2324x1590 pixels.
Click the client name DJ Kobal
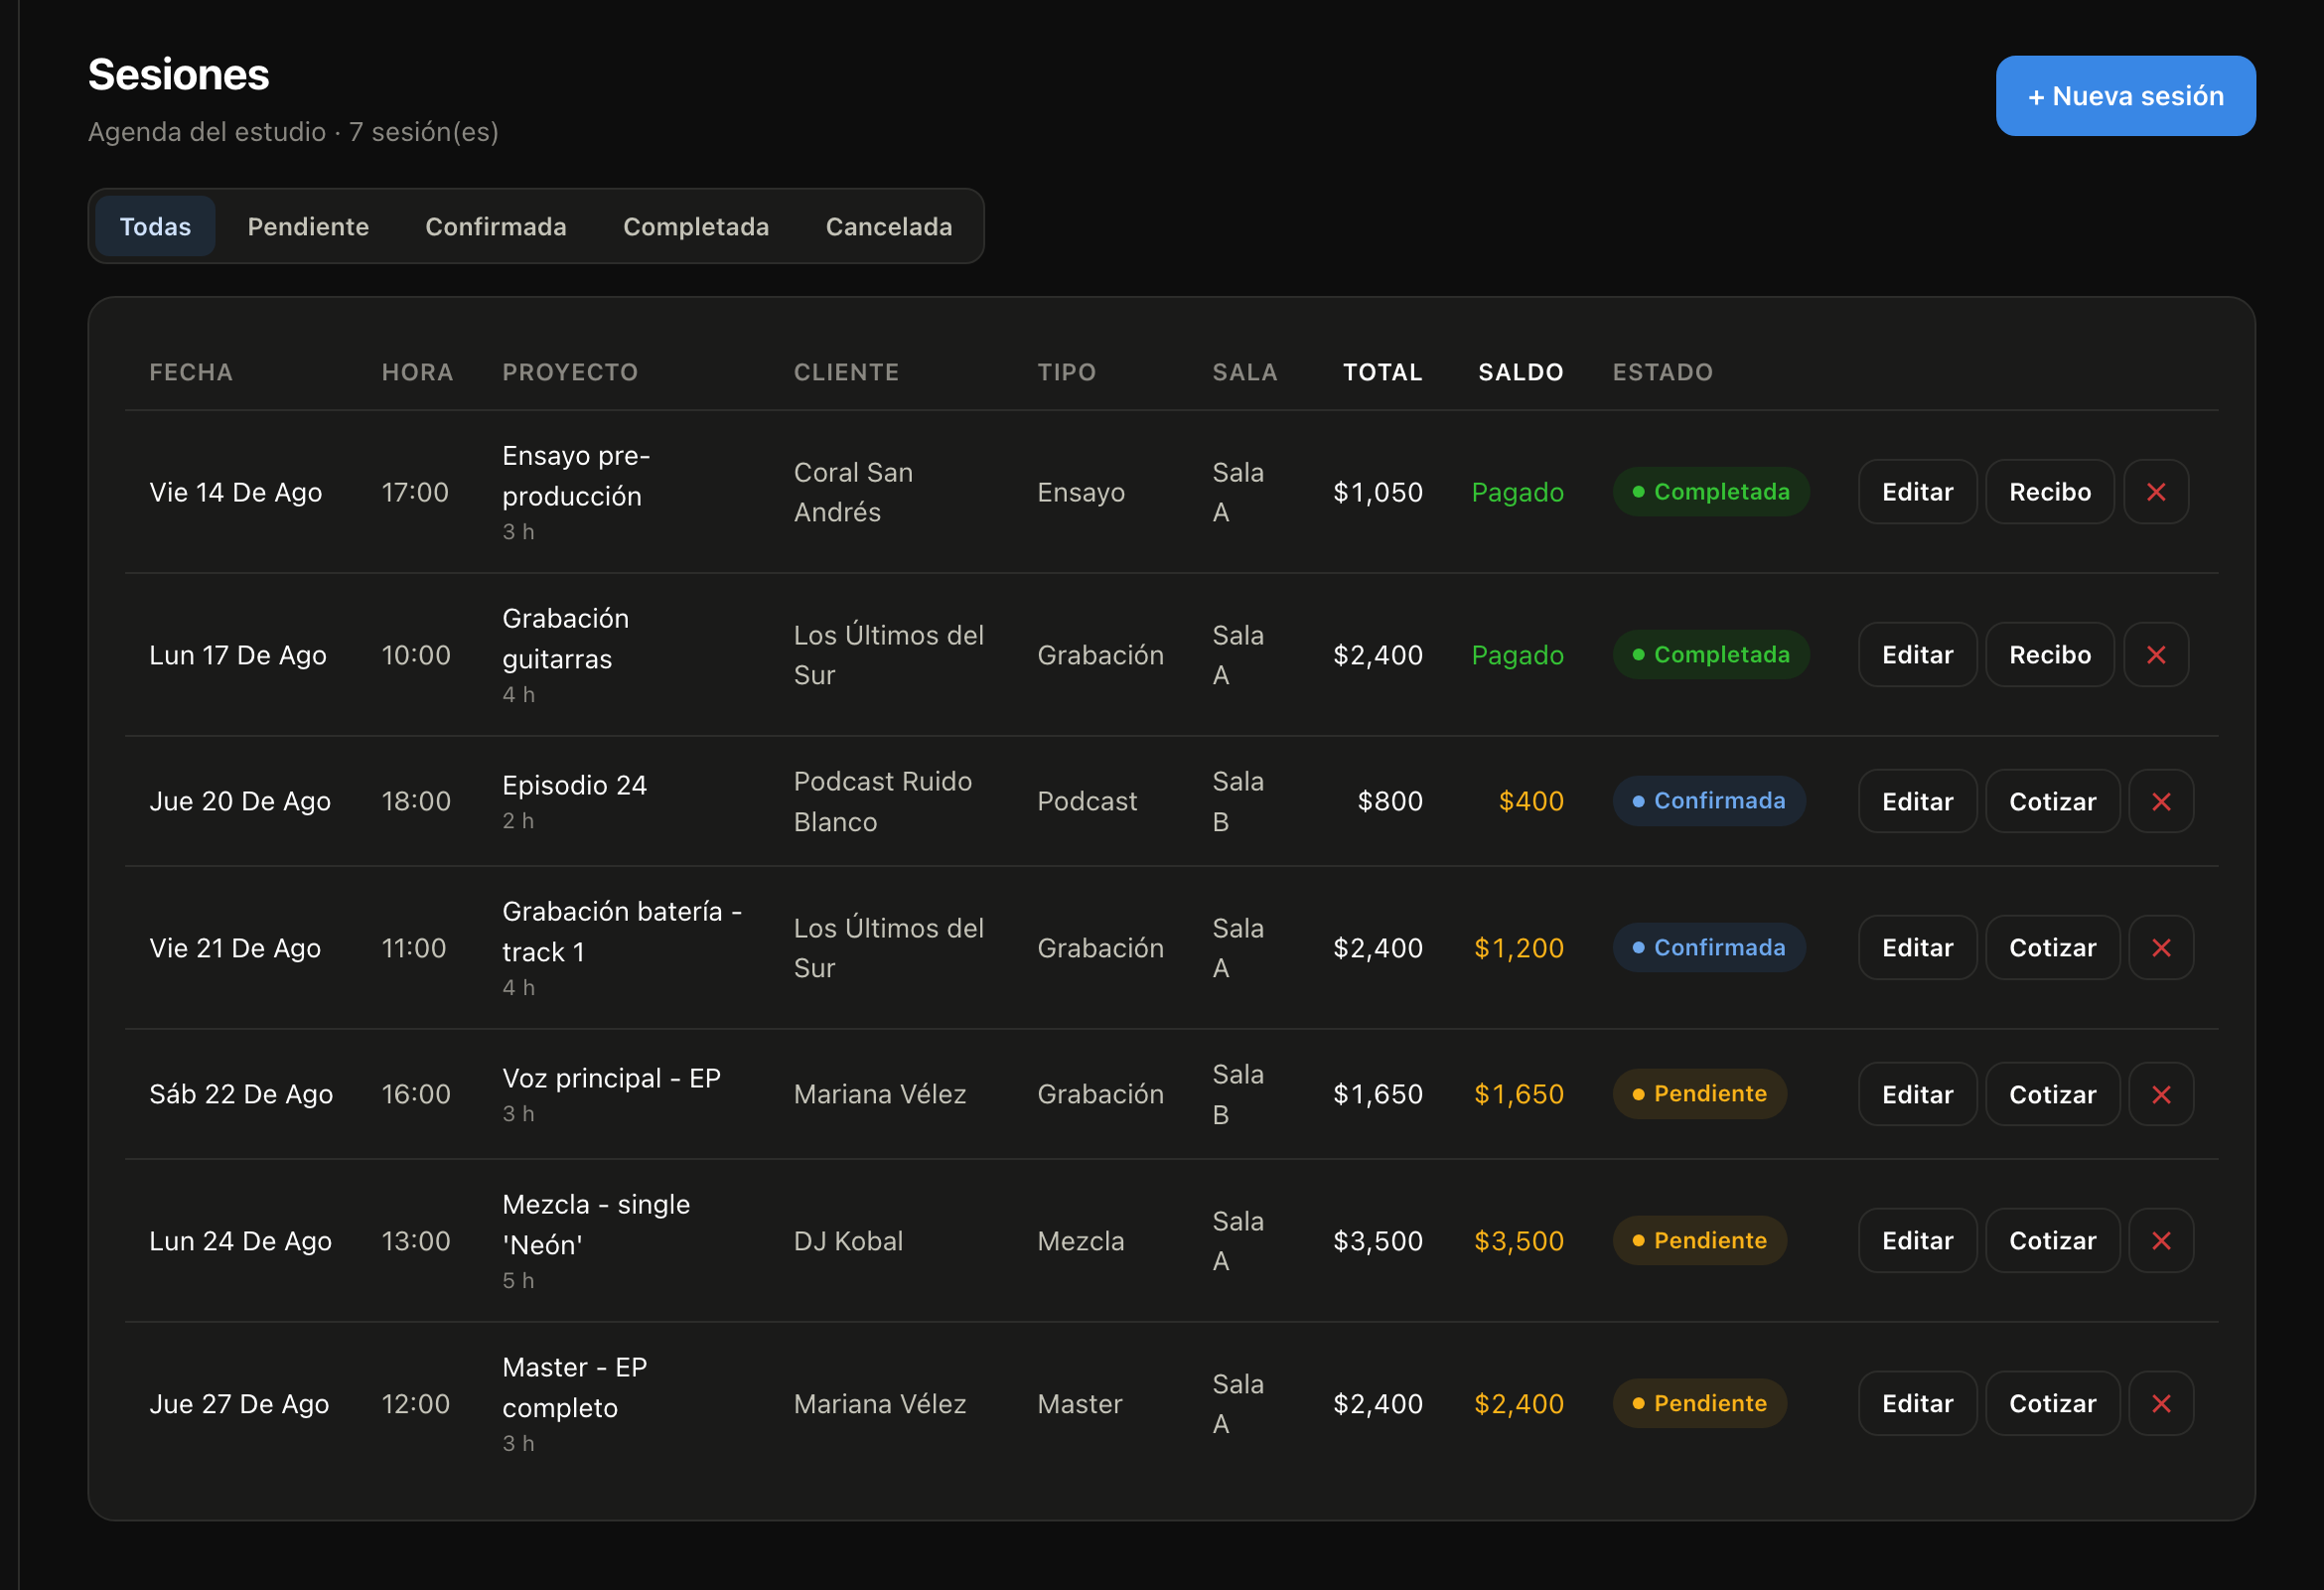pyautogui.click(x=848, y=1241)
